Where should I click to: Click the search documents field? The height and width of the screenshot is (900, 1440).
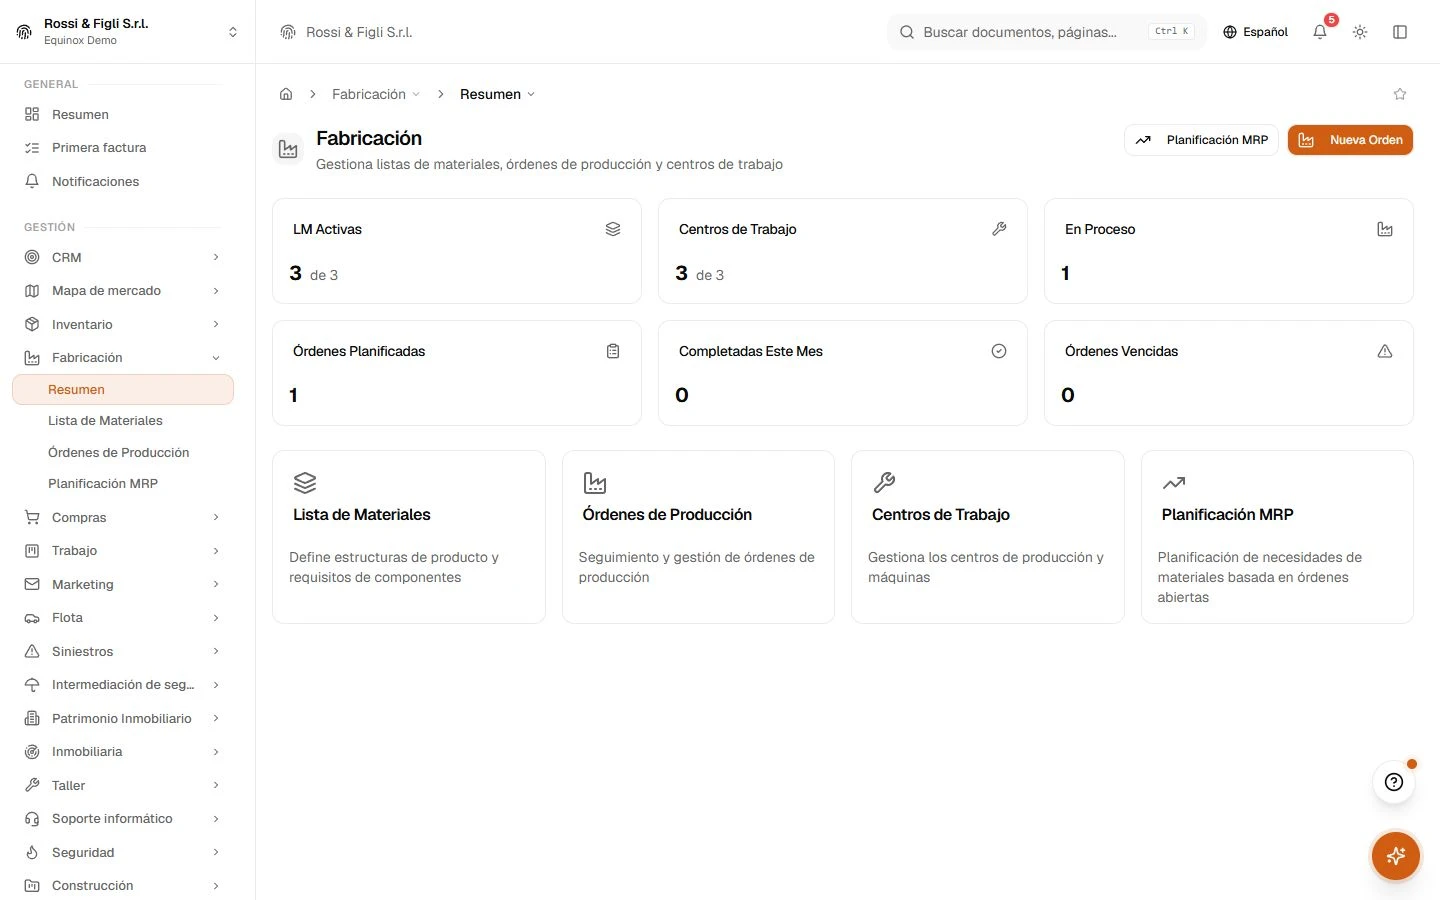click(1046, 32)
